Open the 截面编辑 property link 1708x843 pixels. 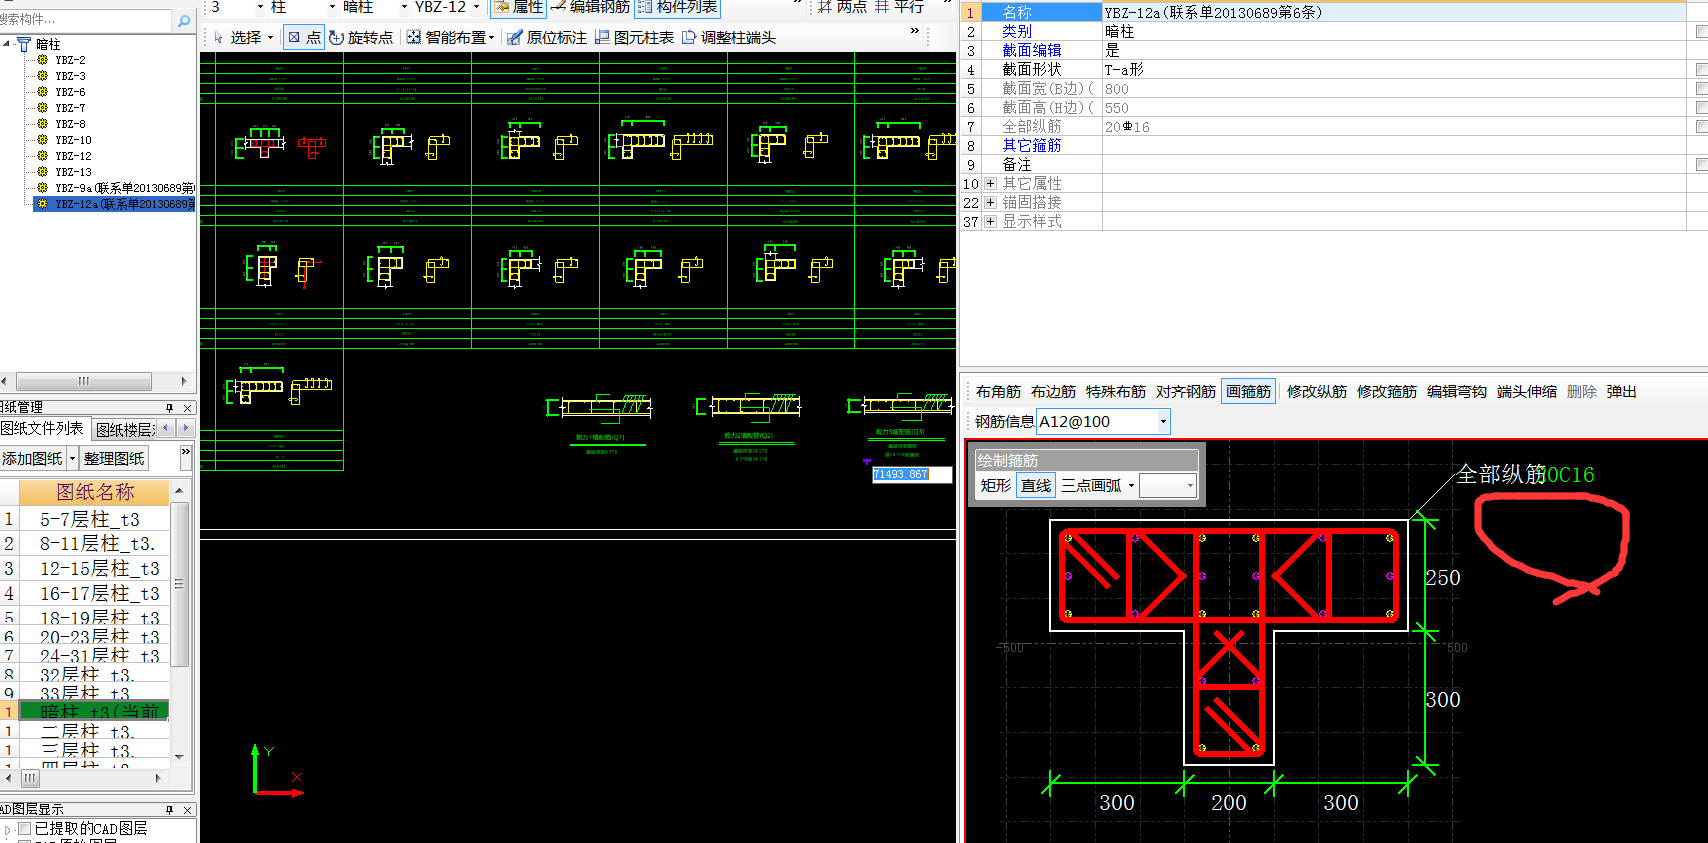(x=1032, y=51)
